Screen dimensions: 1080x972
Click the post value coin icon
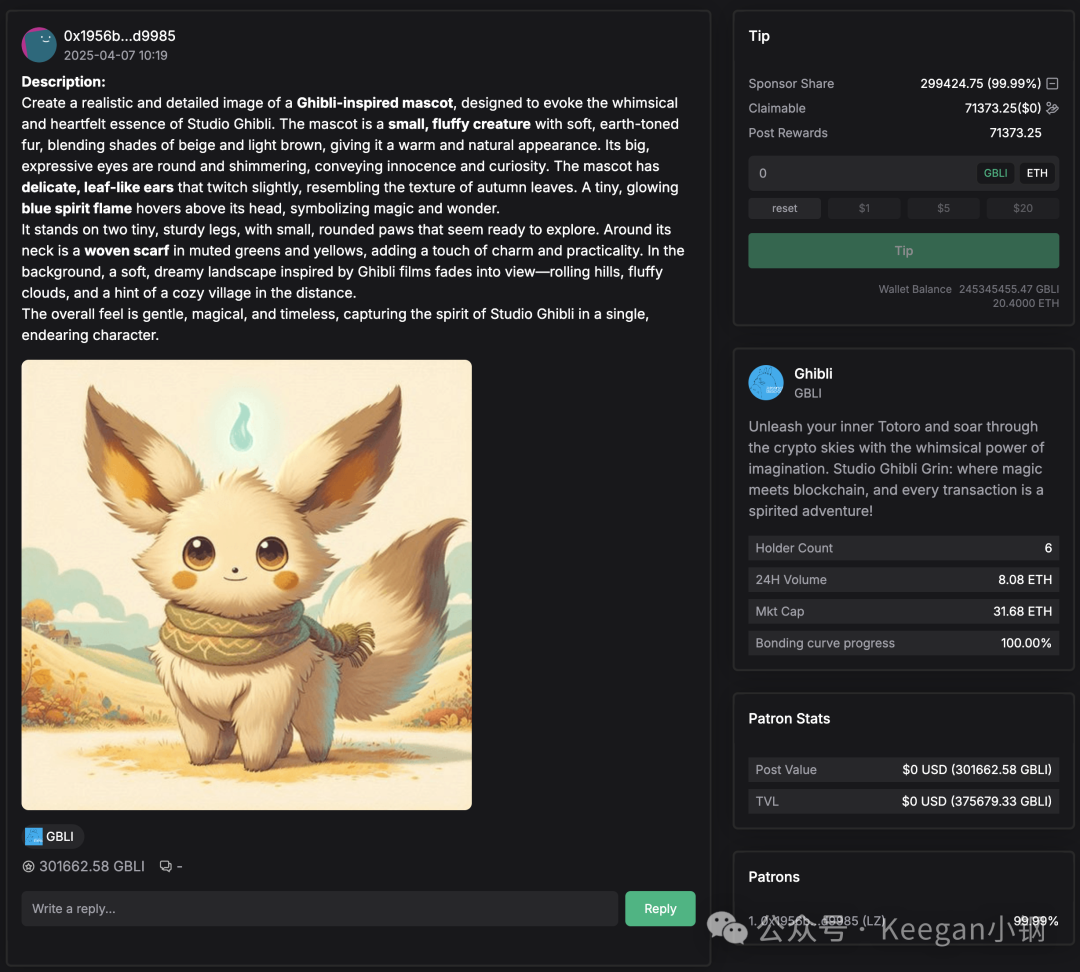(28, 867)
